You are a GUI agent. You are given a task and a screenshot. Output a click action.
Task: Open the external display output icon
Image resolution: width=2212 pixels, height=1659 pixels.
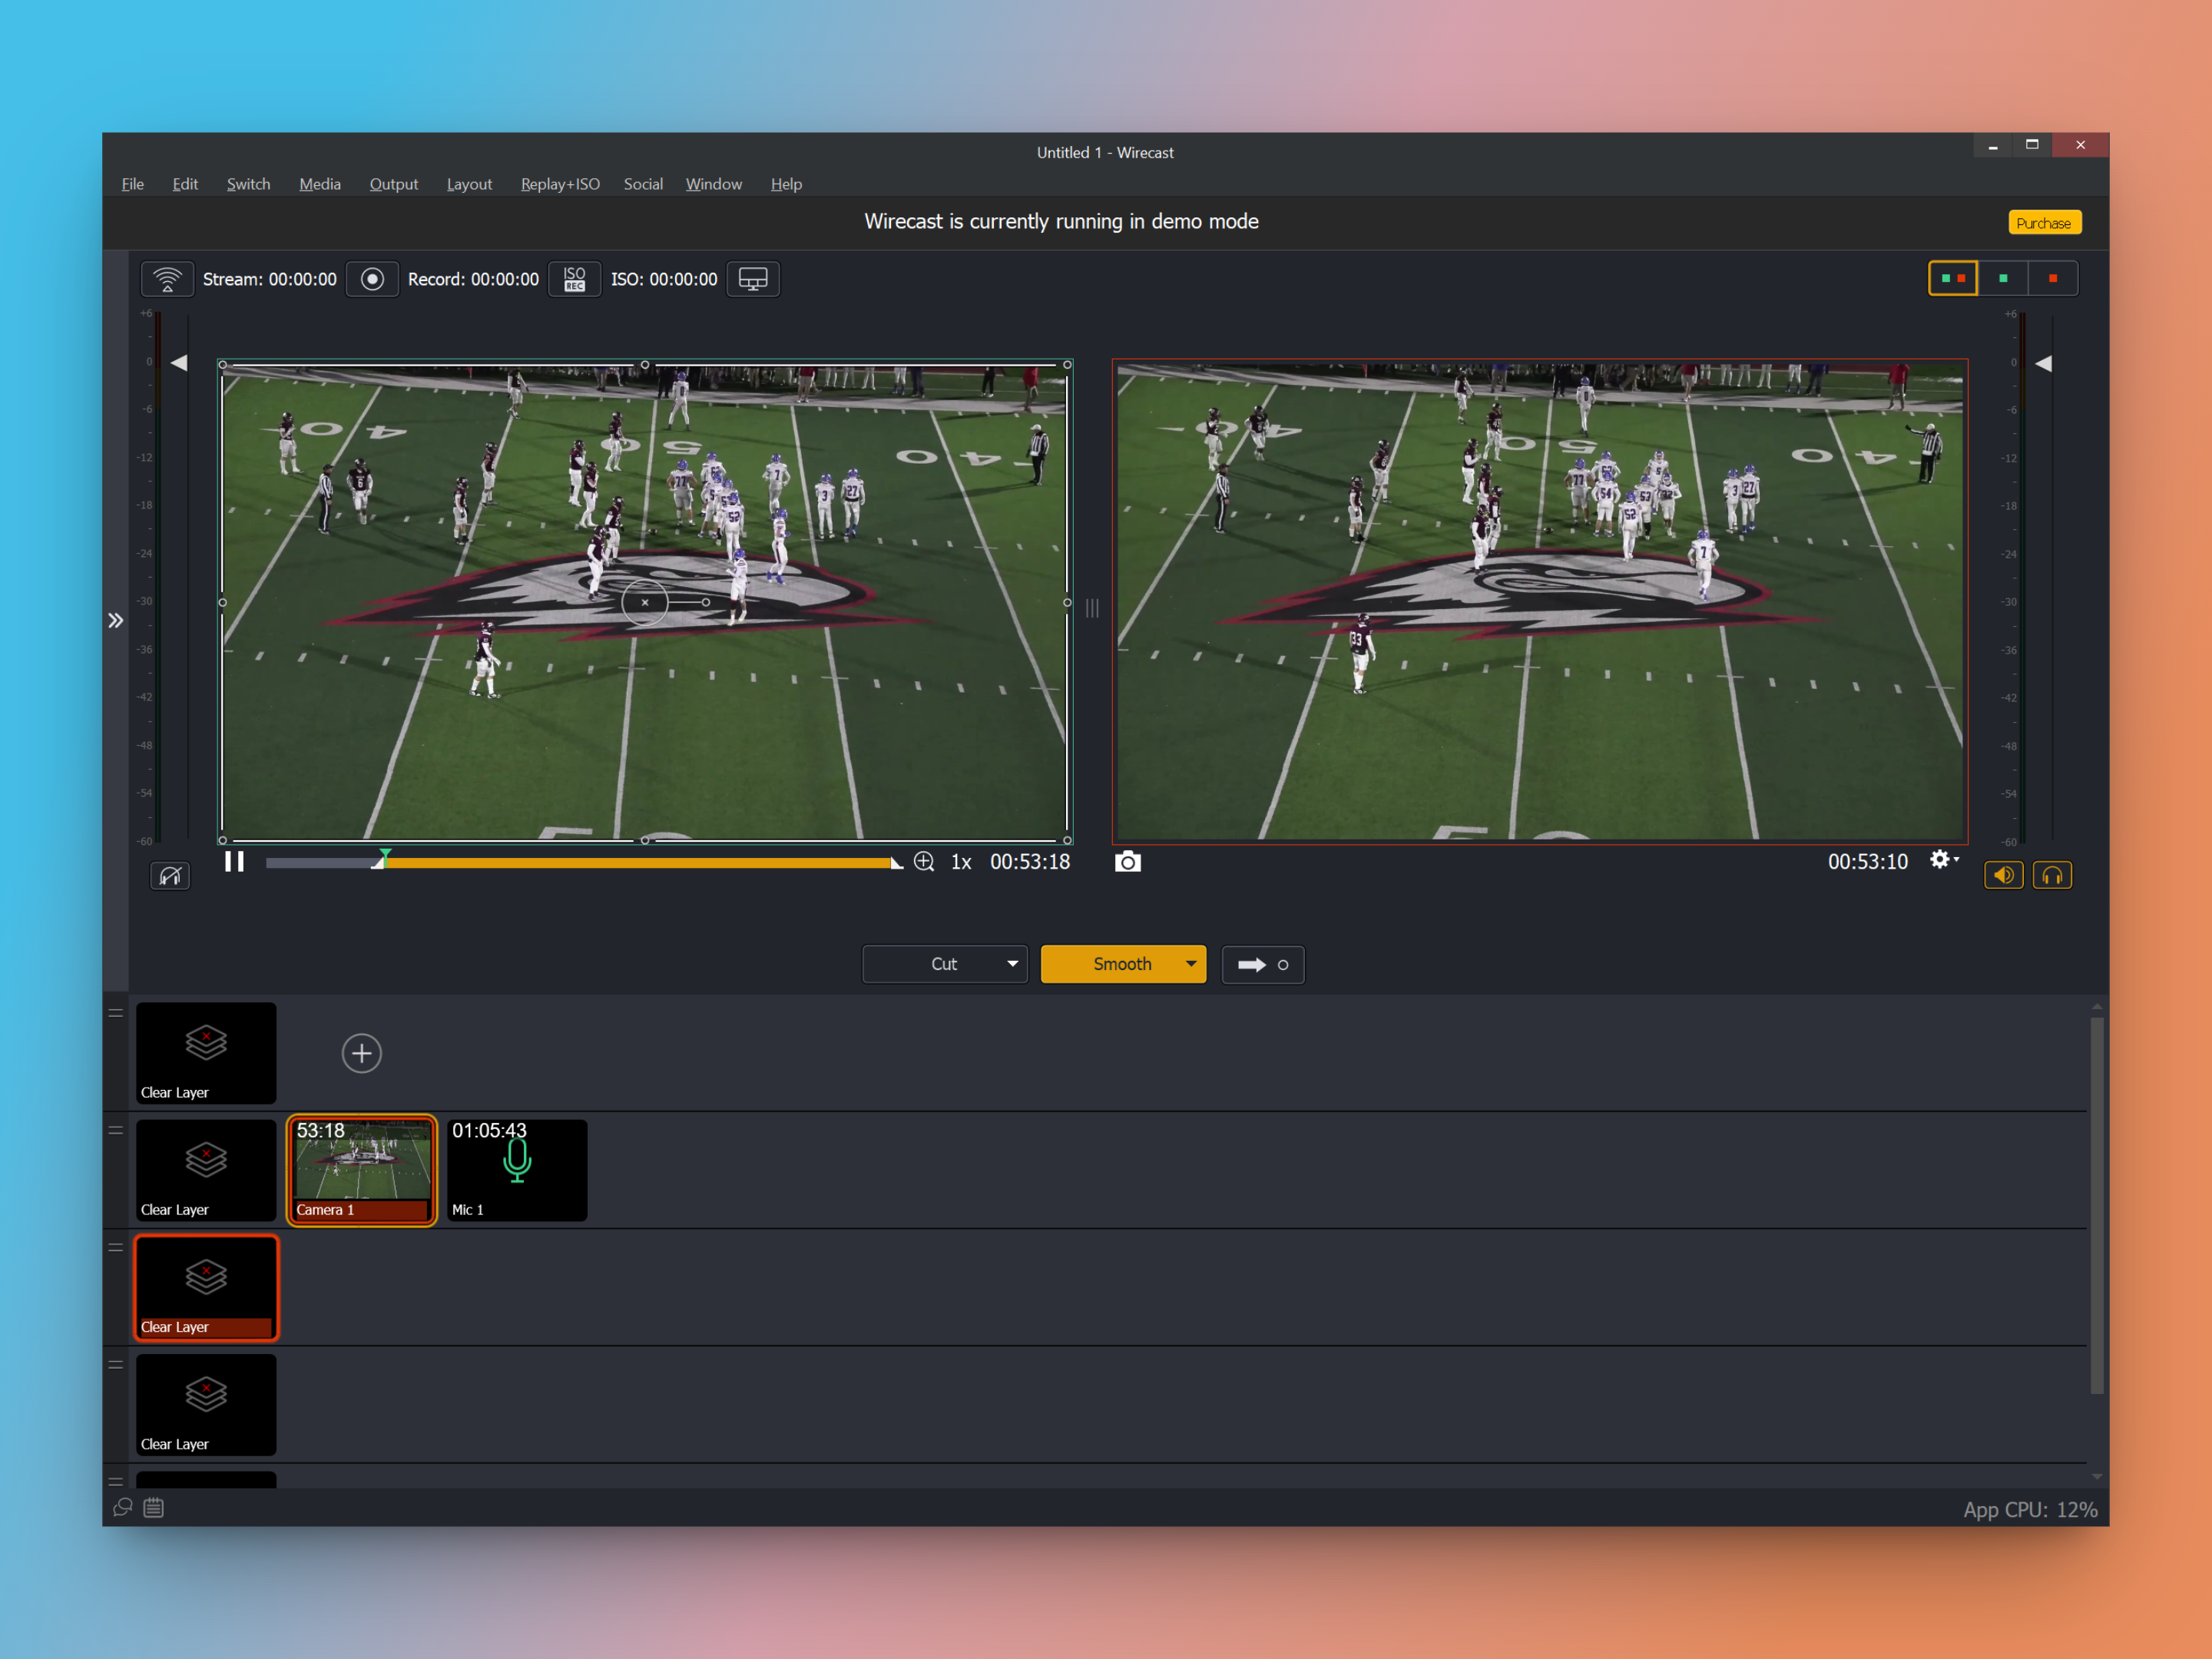tap(753, 279)
